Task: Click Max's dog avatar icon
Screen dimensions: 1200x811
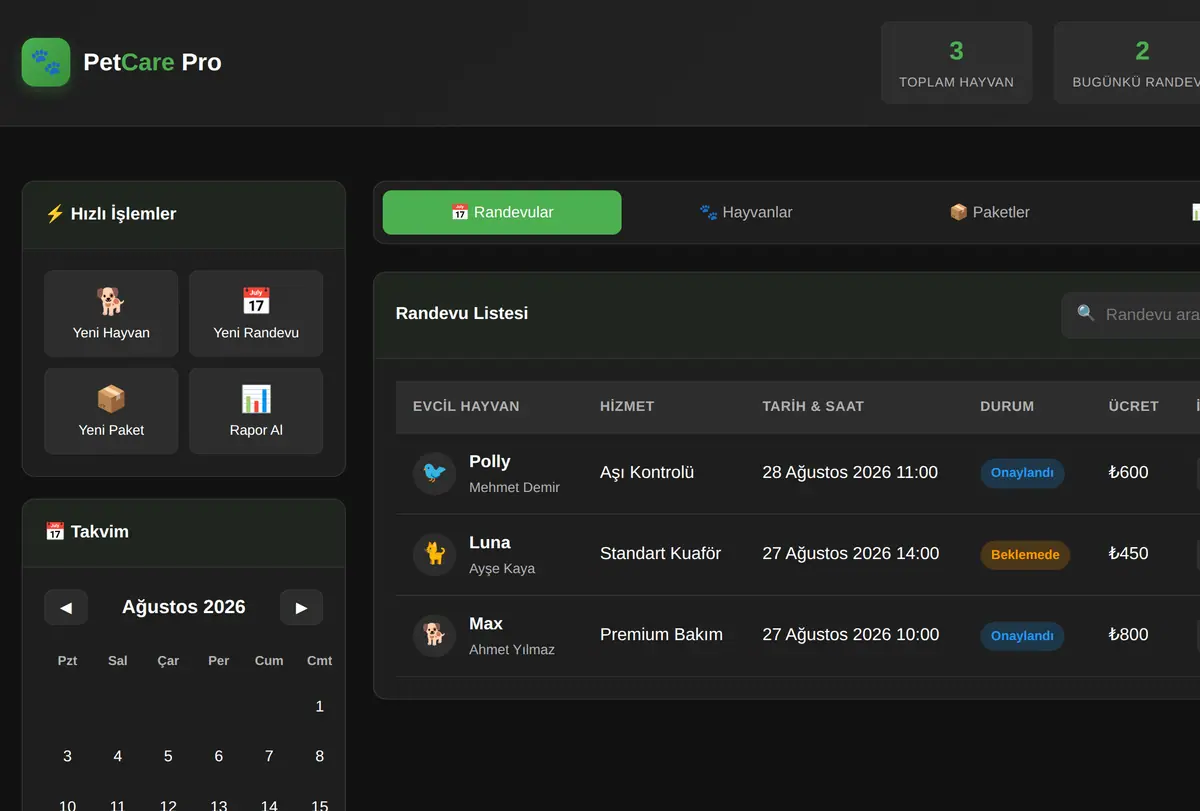Action: point(435,635)
